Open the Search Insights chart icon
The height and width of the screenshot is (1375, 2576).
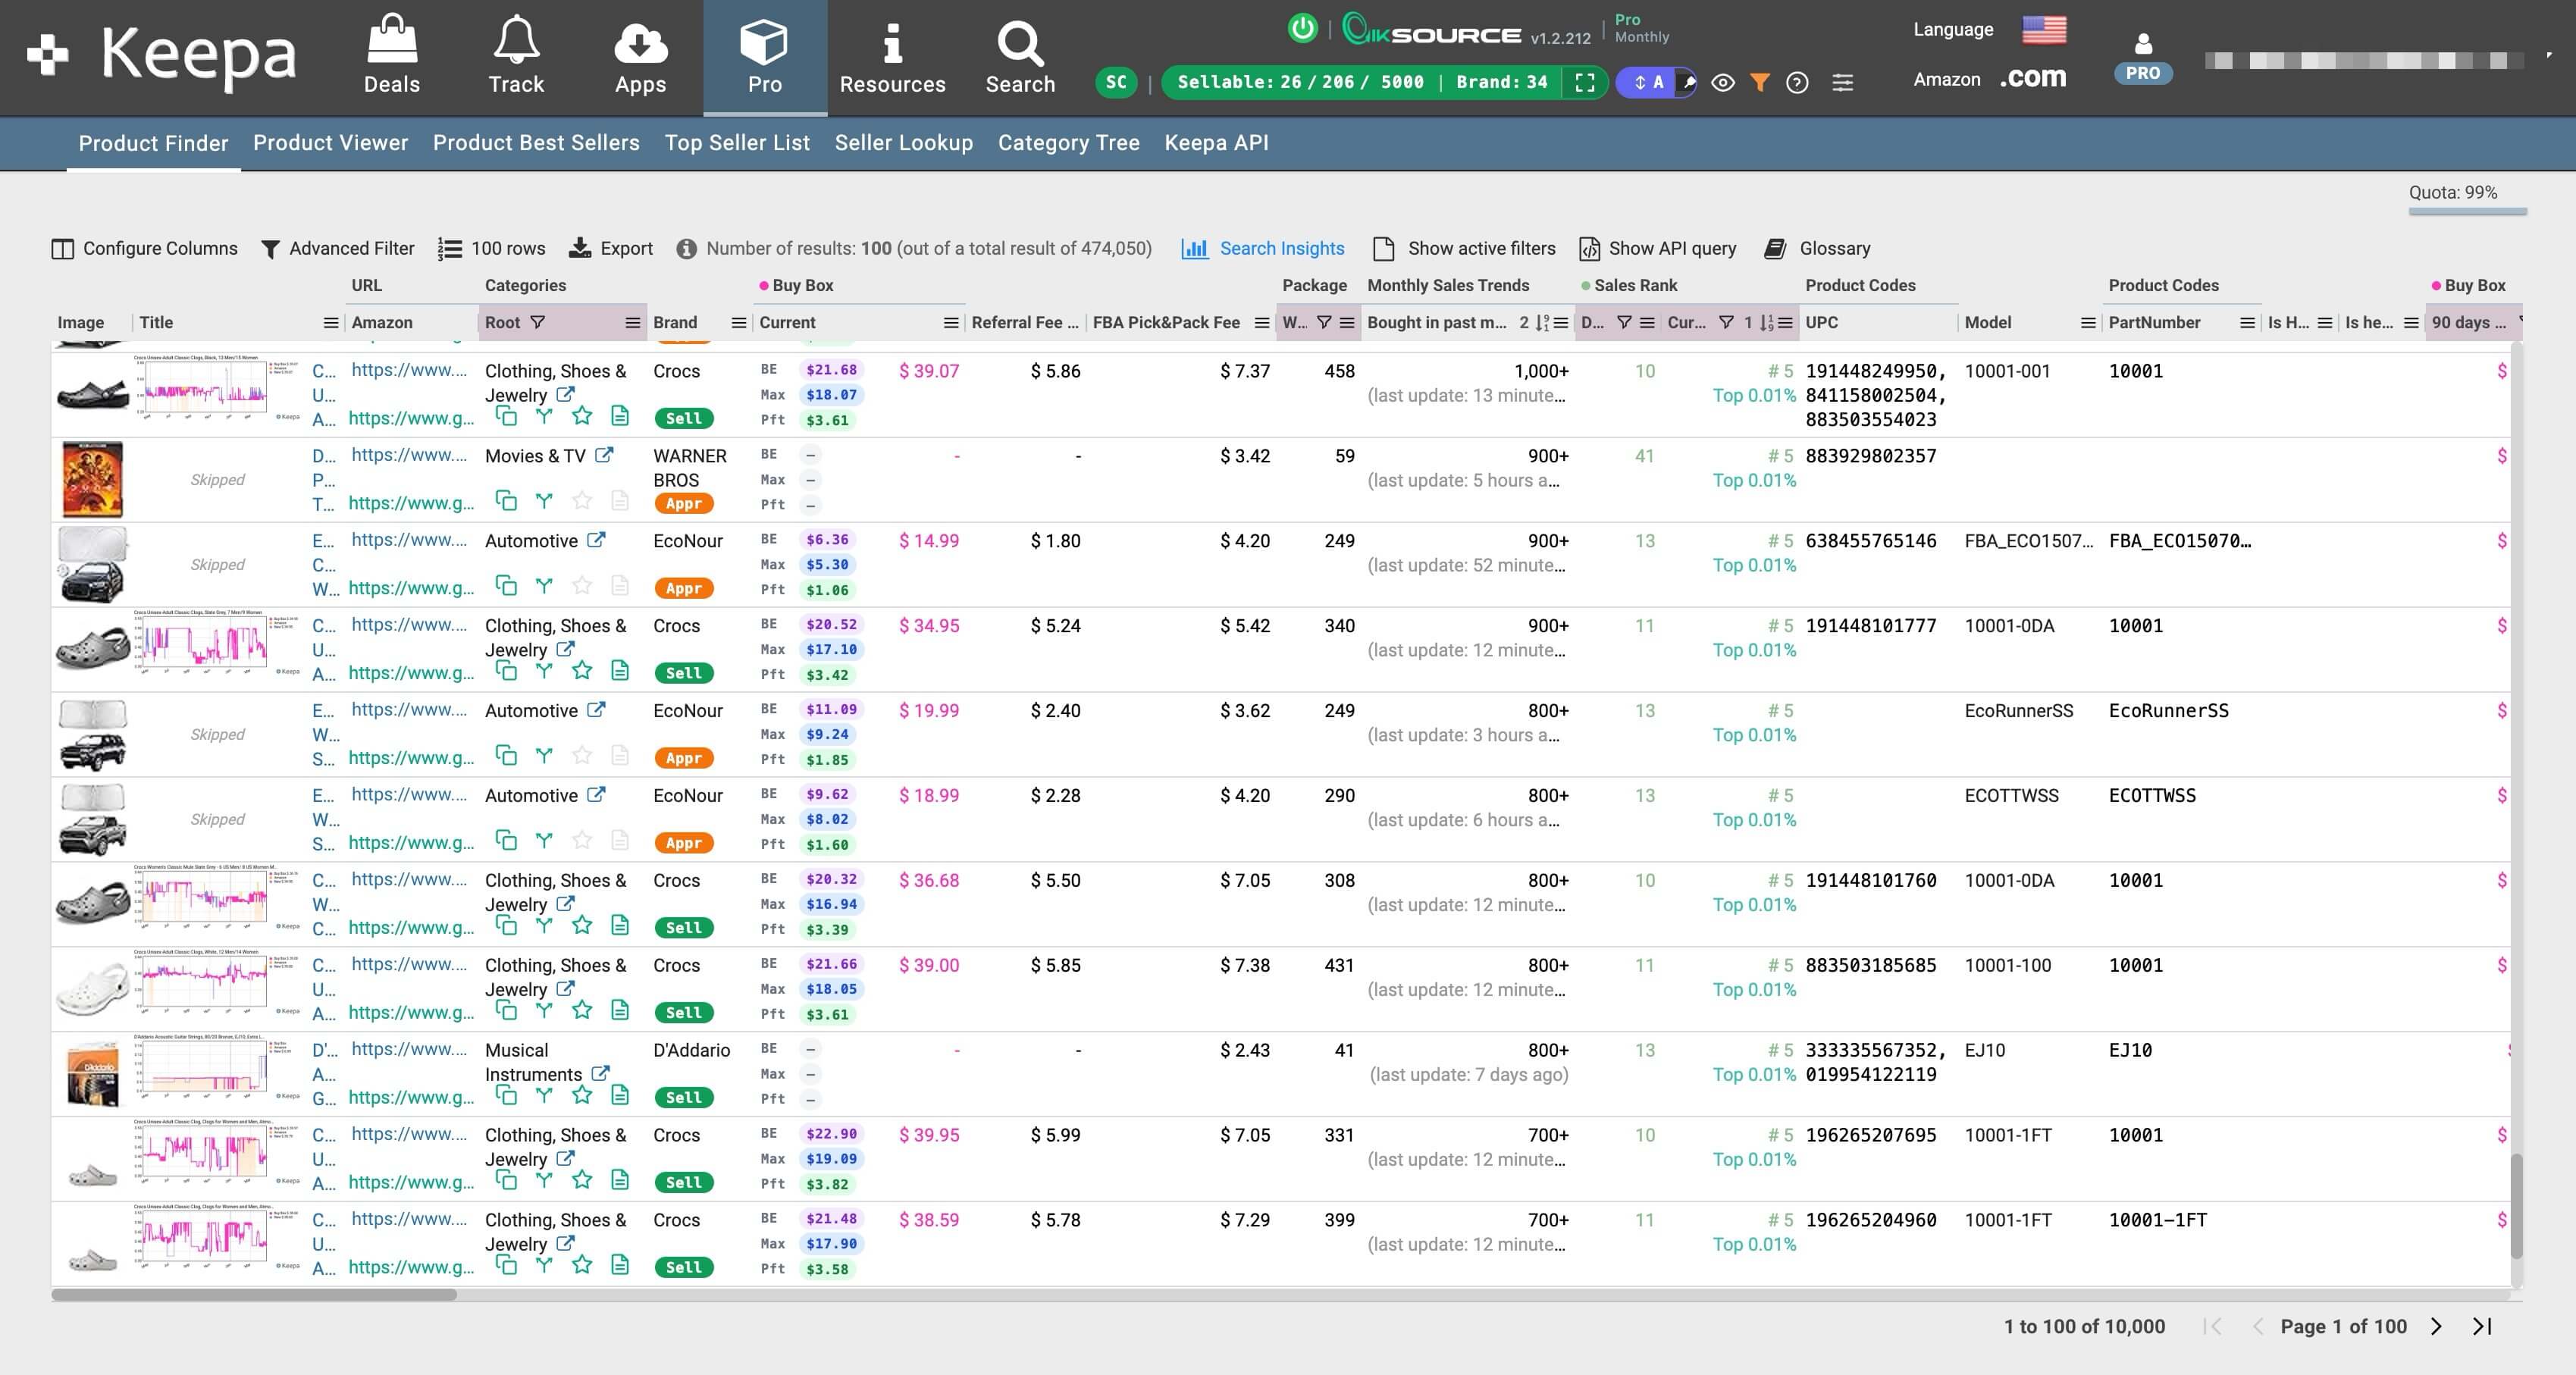[x=1196, y=248]
